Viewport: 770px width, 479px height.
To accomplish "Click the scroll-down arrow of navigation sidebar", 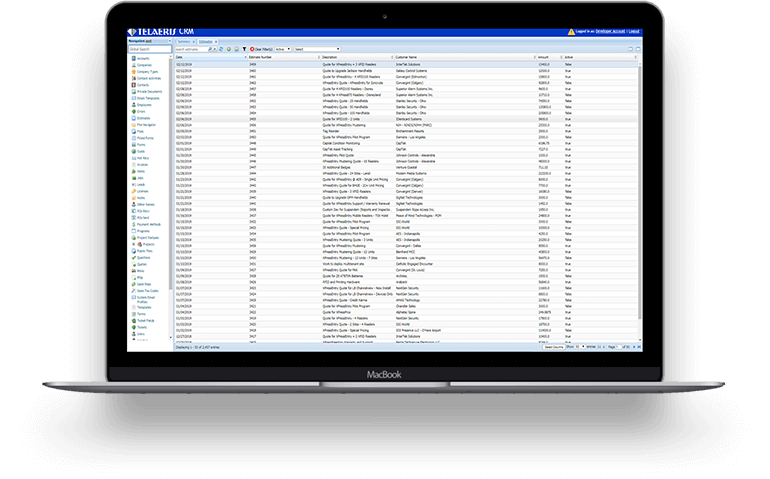I will pyautogui.click(x=170, y=338).
